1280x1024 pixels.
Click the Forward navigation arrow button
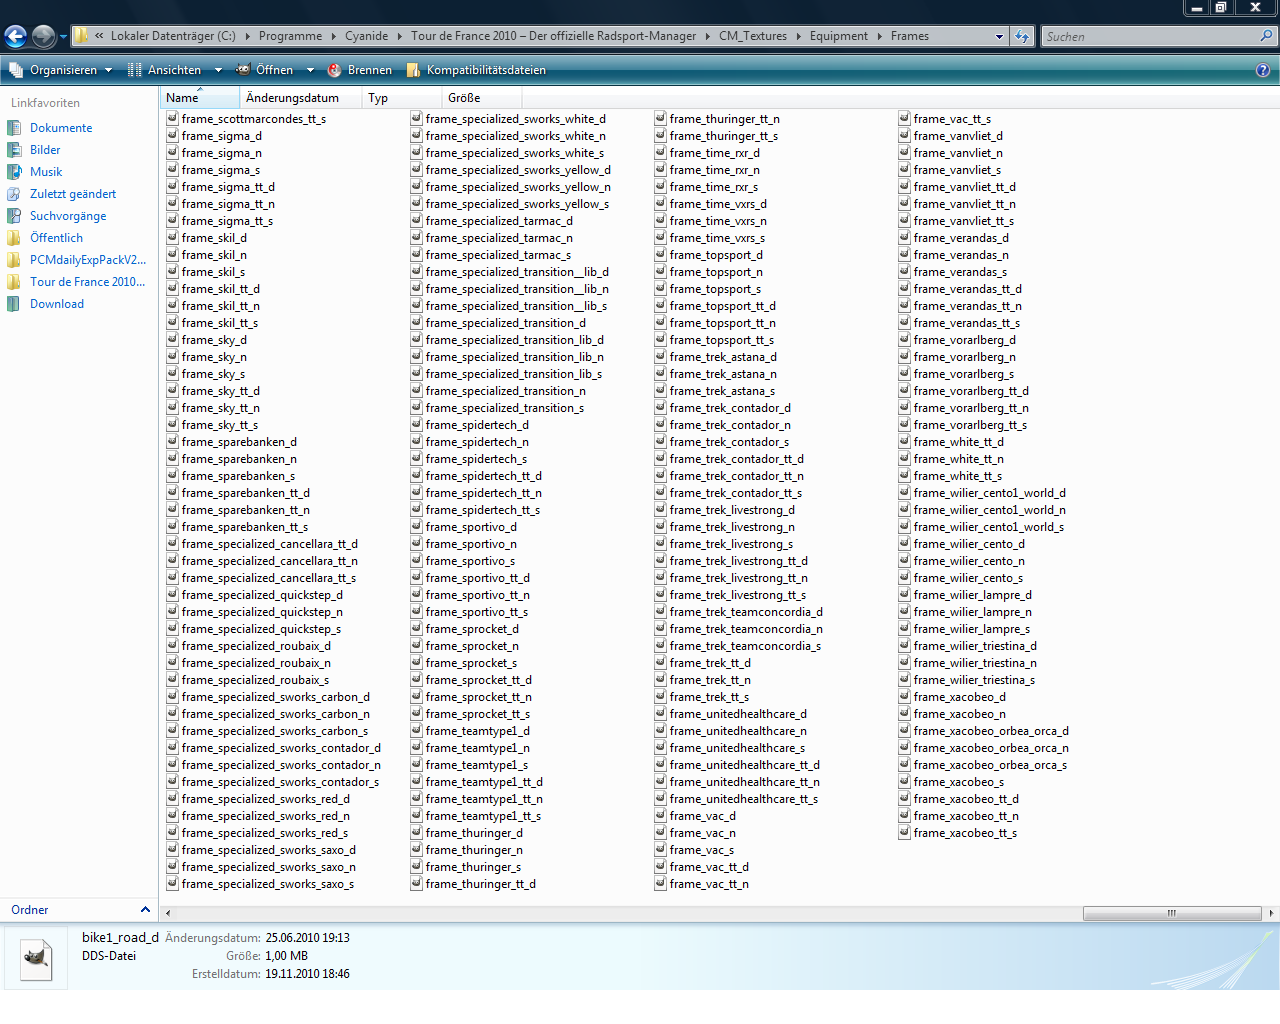click(43, 37)
